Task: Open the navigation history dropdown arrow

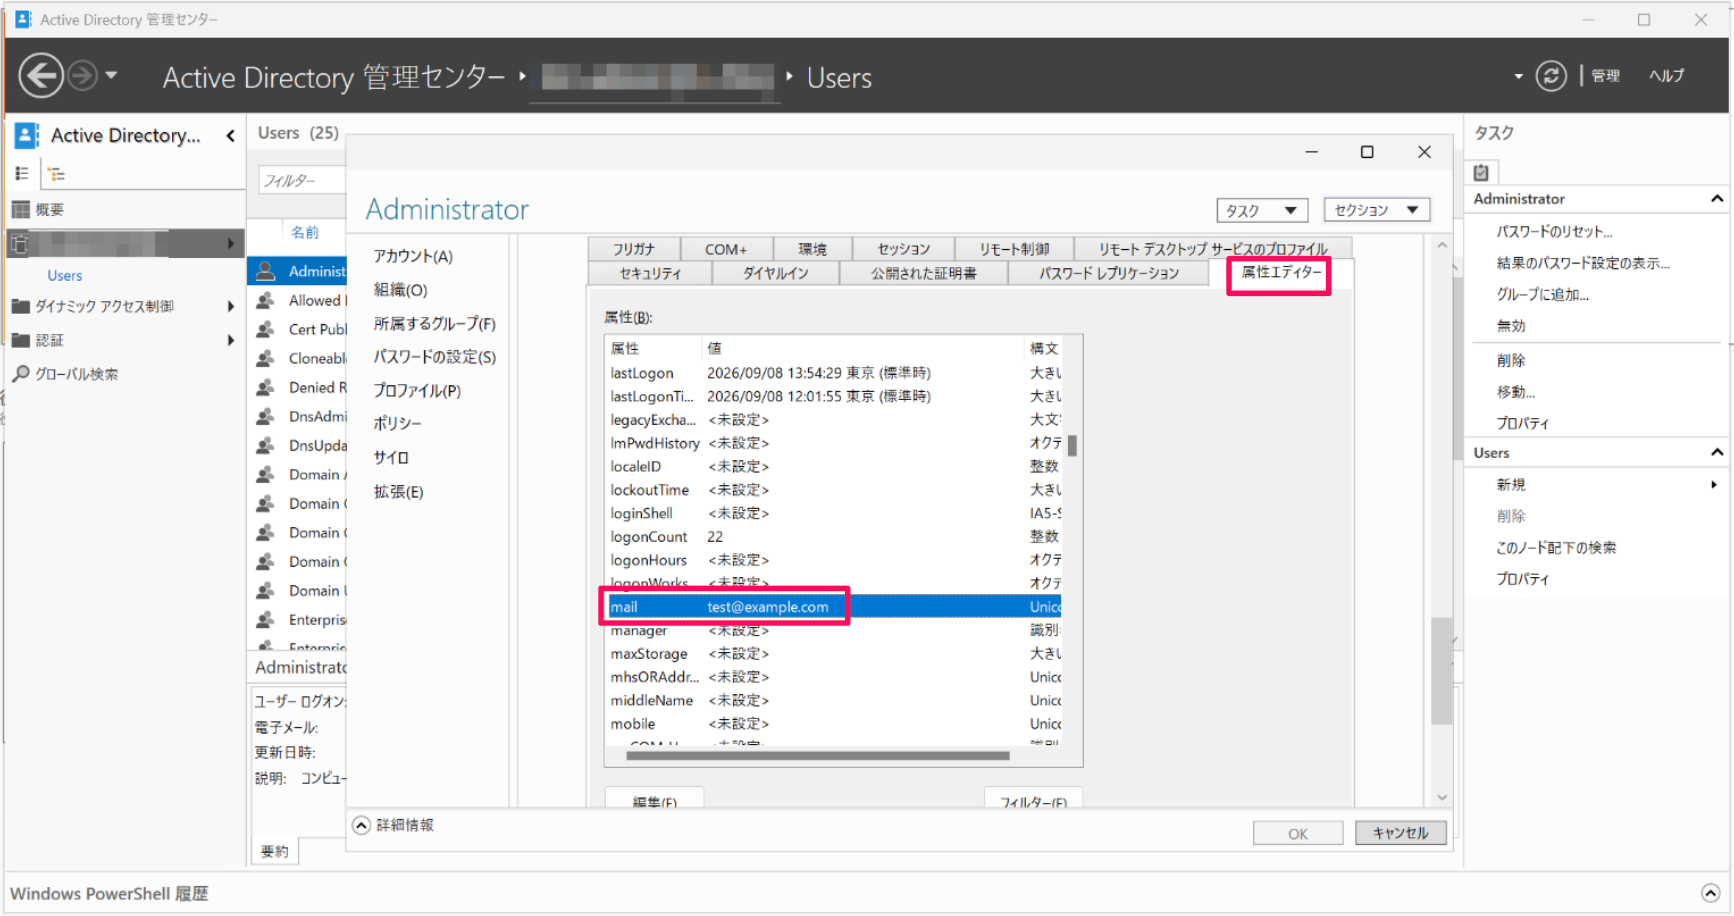Action: tap(111, 76)
